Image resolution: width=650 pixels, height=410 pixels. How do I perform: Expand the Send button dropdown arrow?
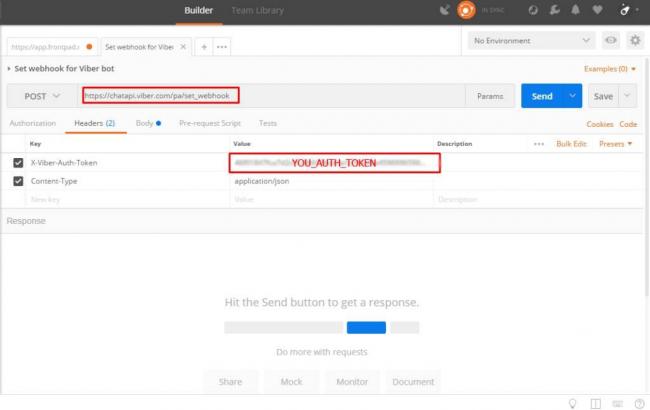572,96
